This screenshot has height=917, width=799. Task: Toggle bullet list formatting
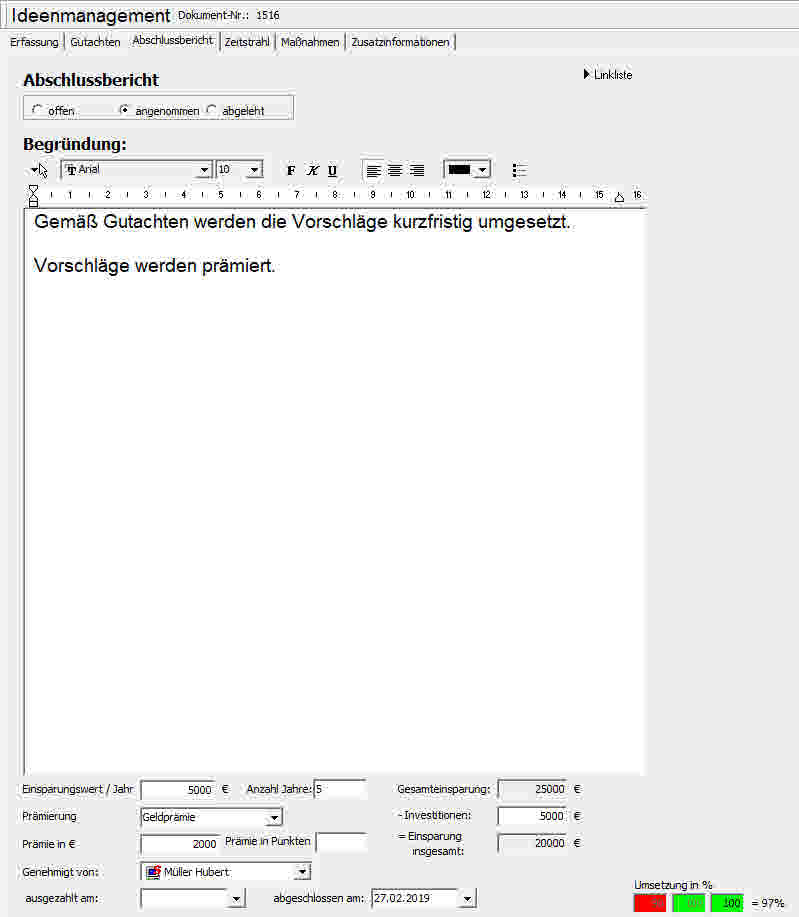tap(519, 170)
